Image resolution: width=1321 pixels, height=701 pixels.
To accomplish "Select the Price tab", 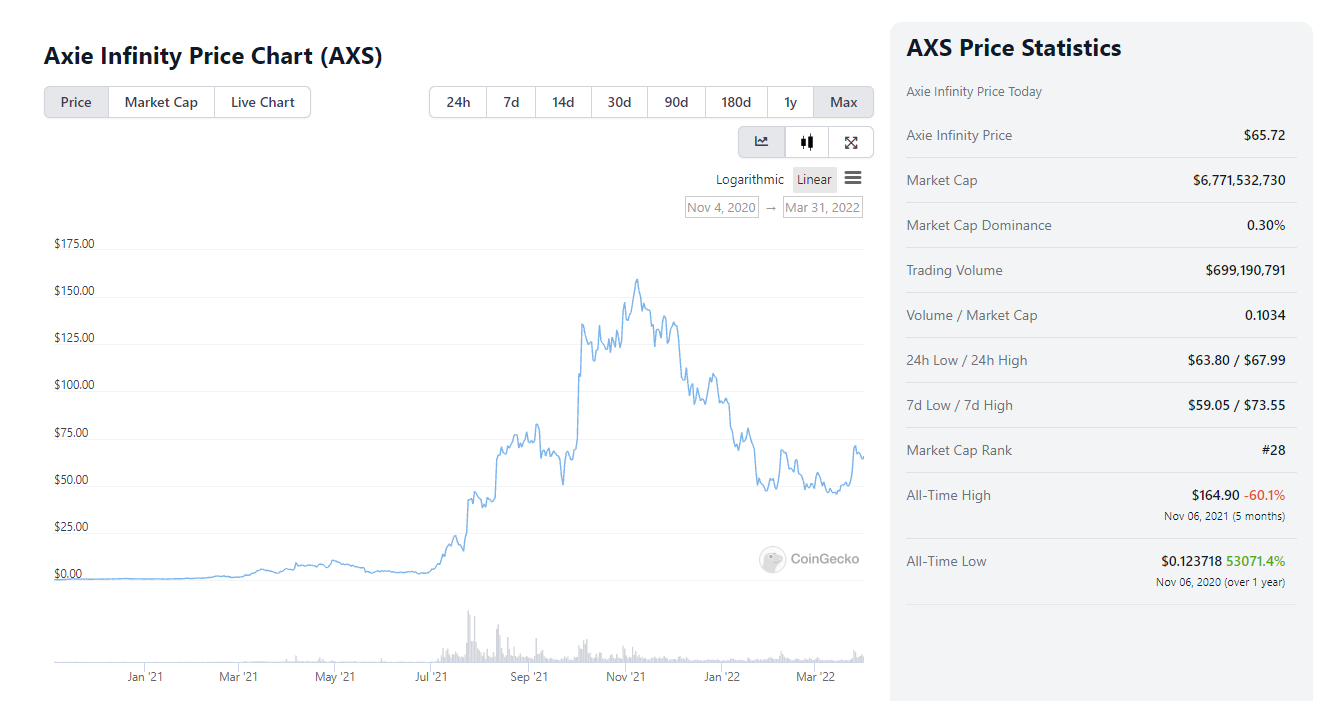I will pos(76,102).
